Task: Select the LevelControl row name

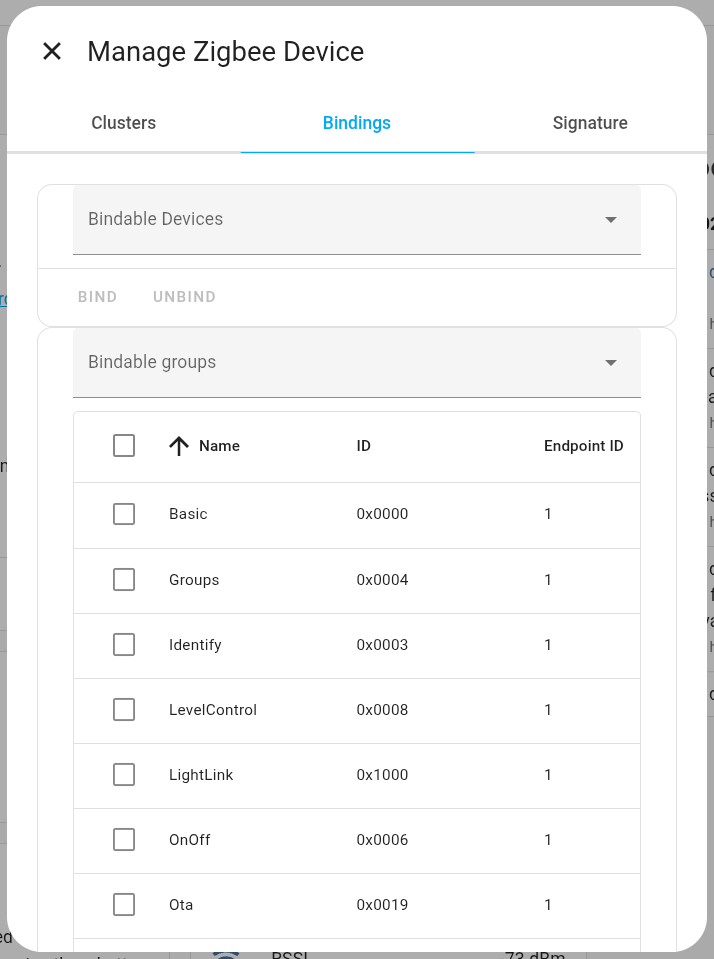Action: coord(213,710)
